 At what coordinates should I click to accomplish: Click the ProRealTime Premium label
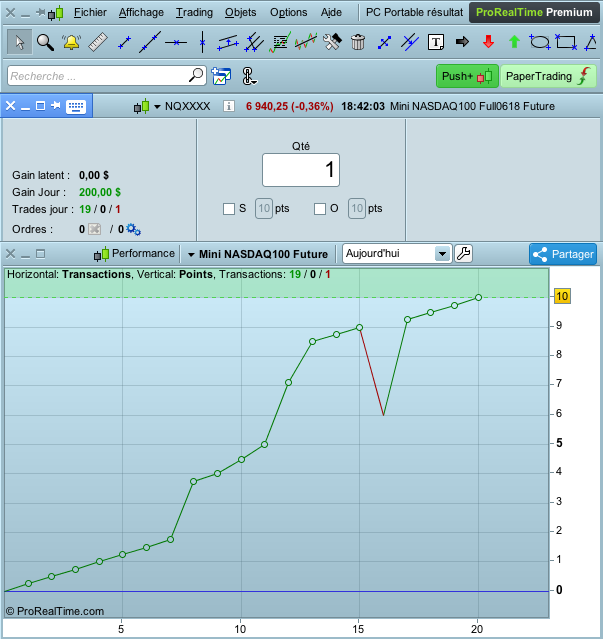point(534,13)
